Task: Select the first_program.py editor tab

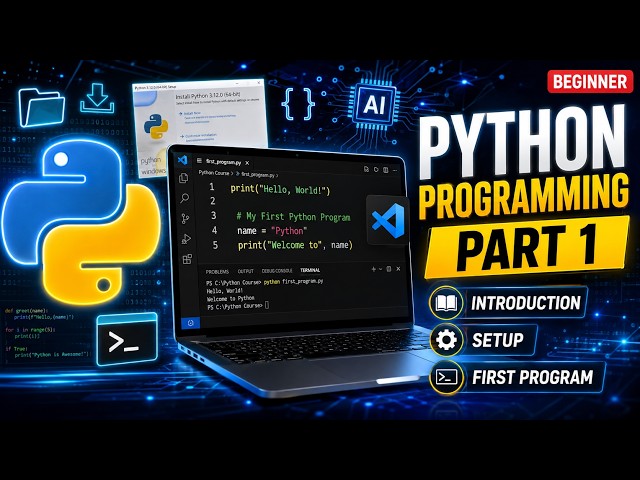Action: (223, 162)
